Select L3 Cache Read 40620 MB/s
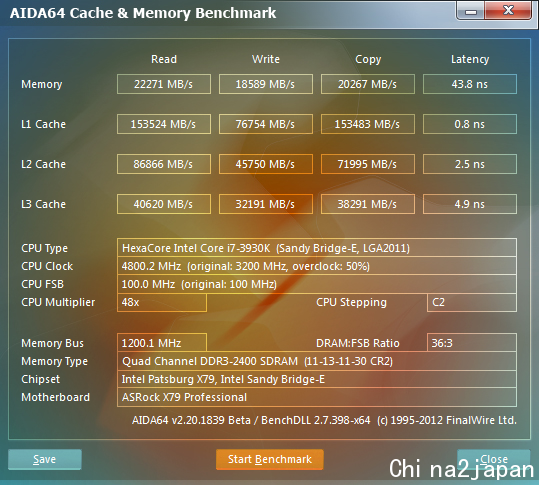Screen dimensions: 539x485 pyautogui.click(x=164, y=204)
